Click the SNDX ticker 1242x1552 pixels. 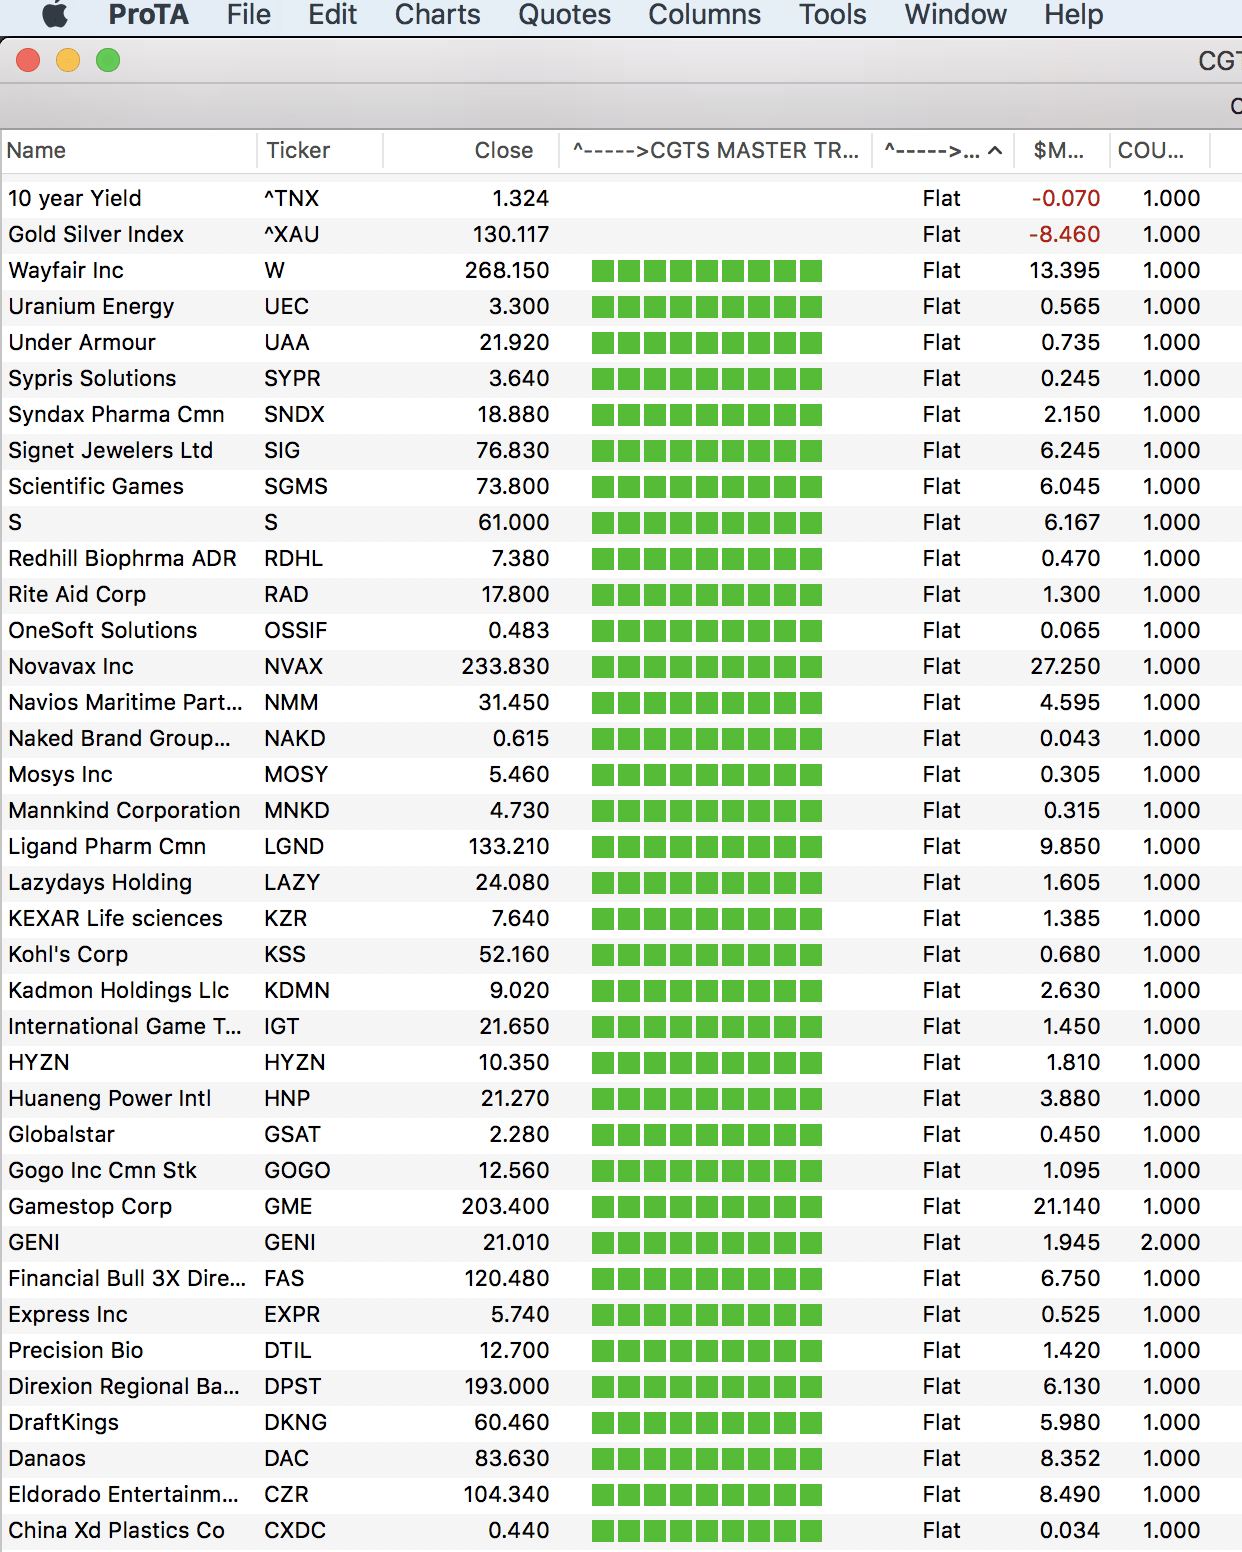click(294, 415)
